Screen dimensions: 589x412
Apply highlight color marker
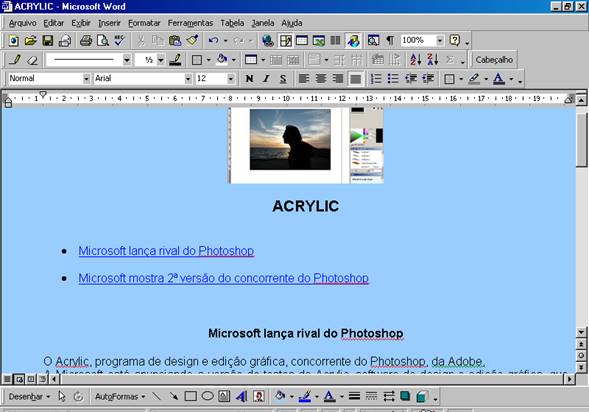[474, 78]
